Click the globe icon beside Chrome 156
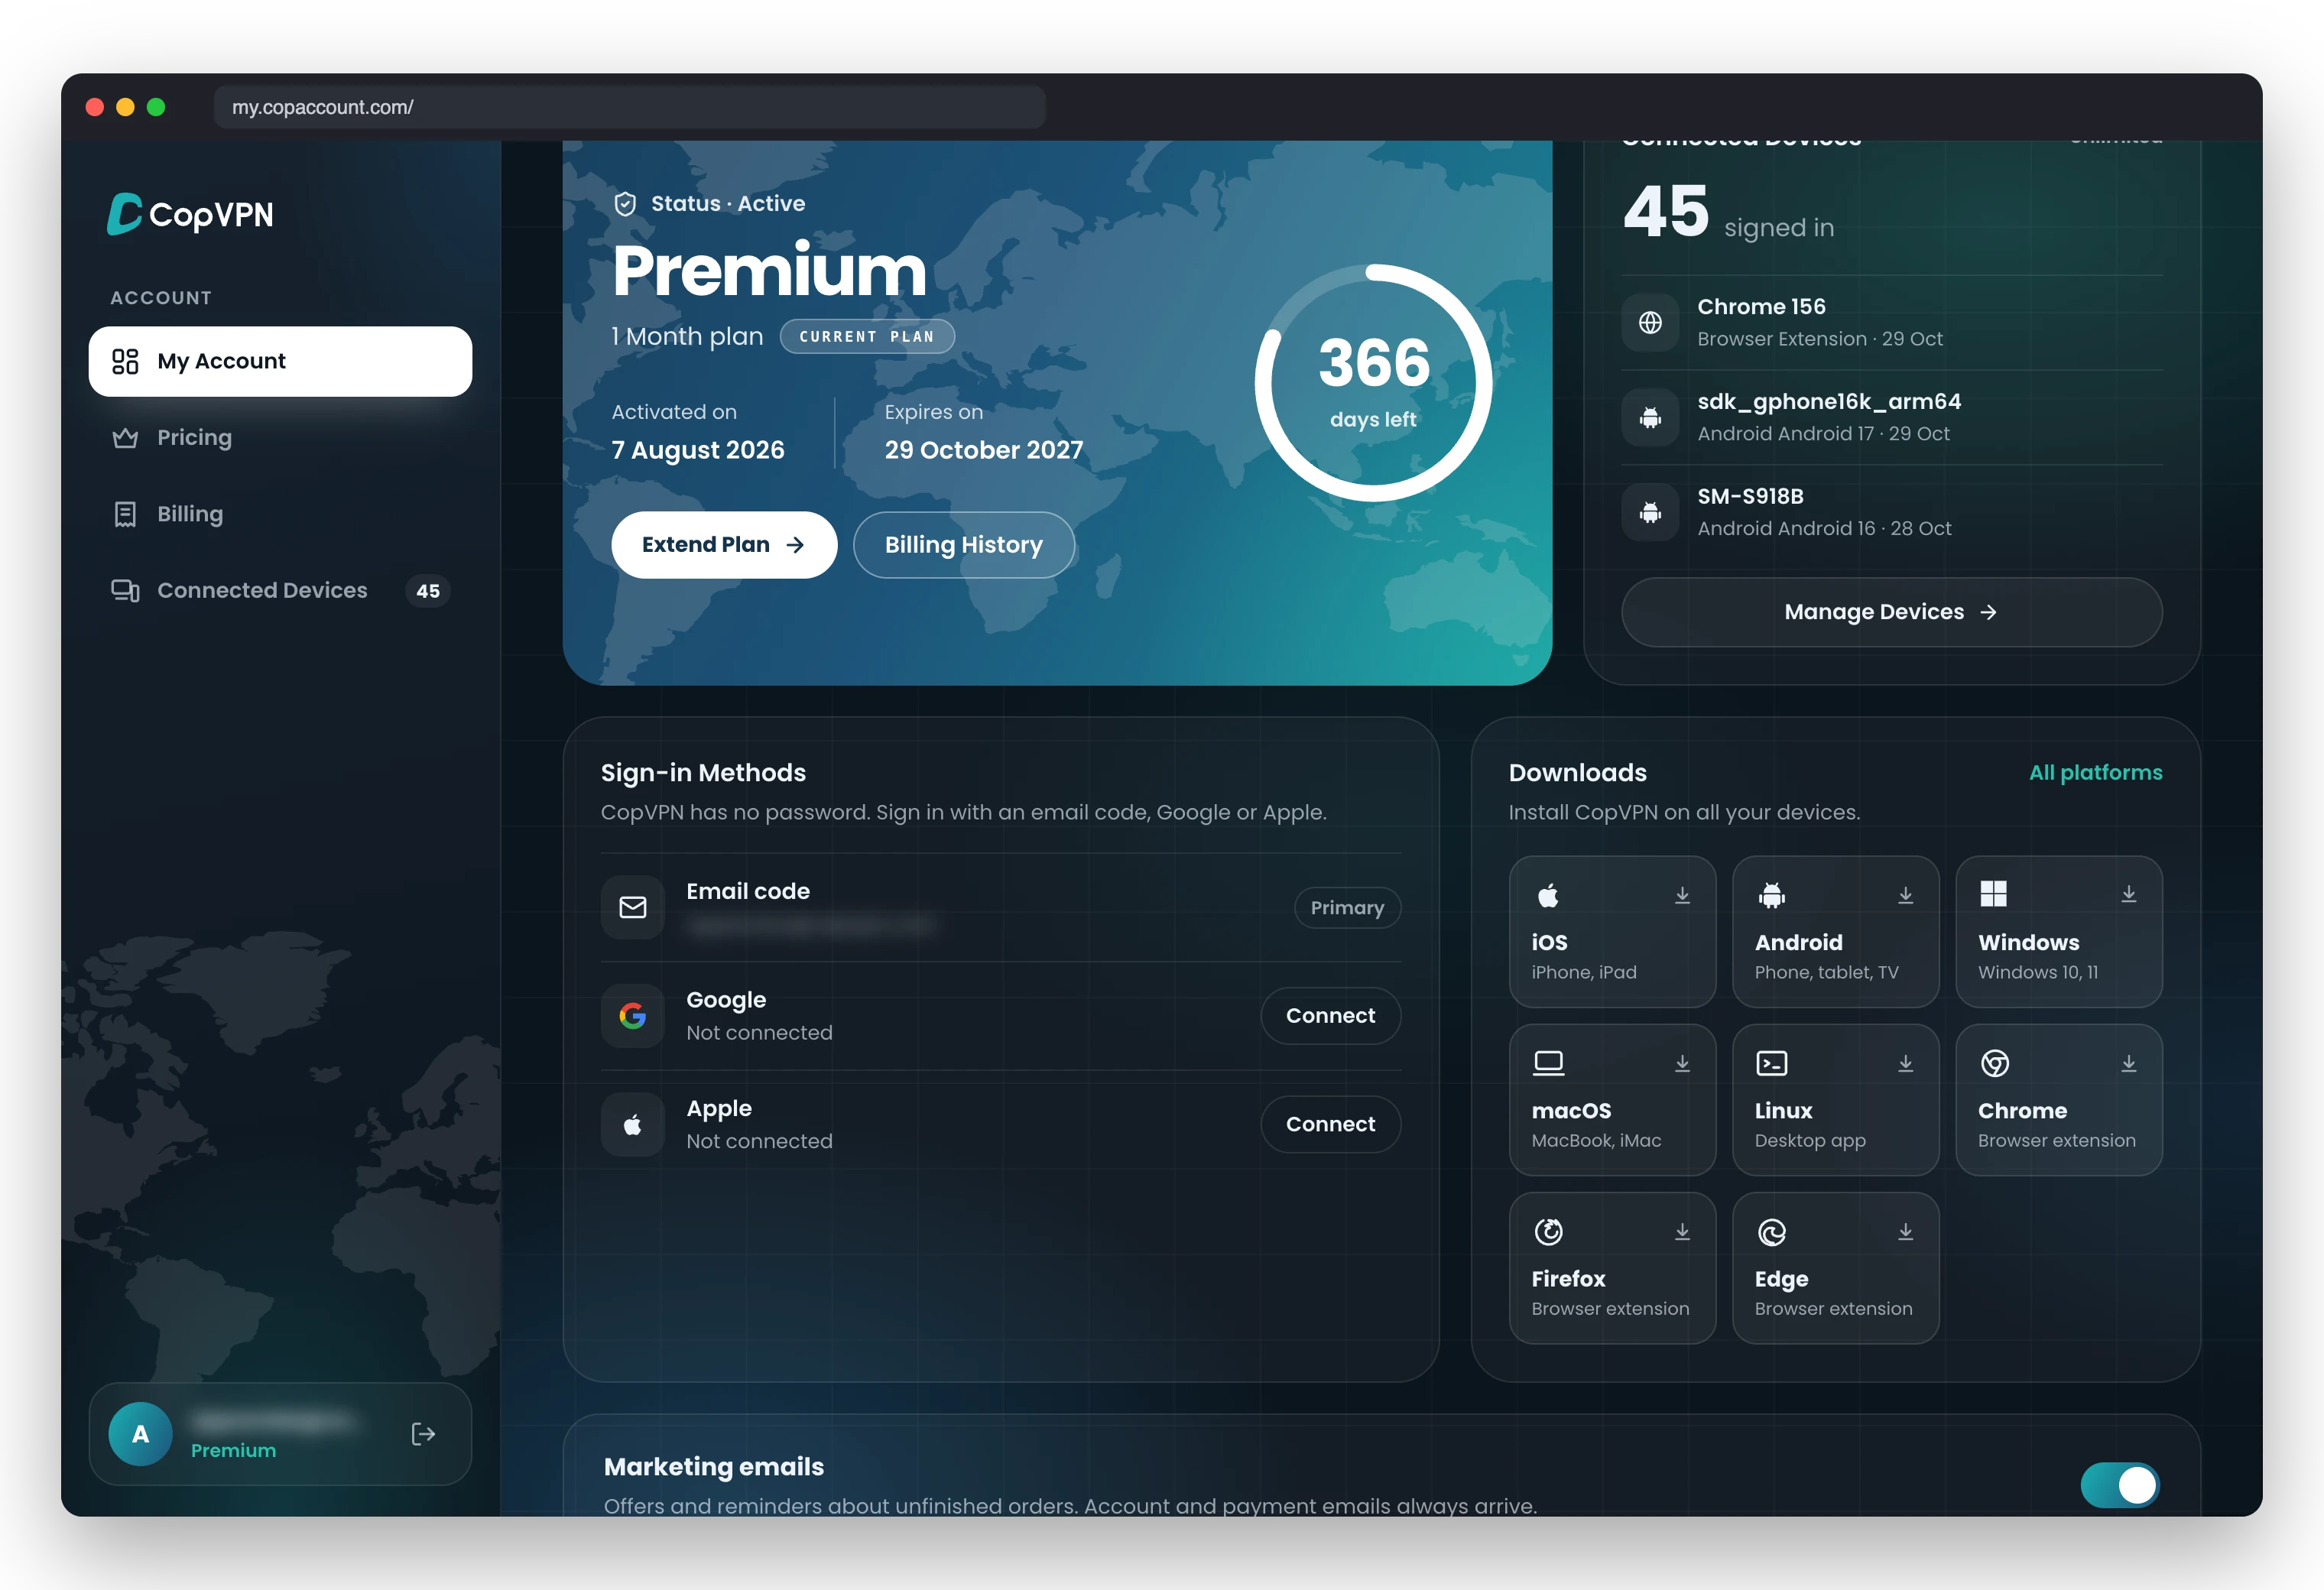The height and width of the screenshot is (1590, 2324). pyautogui.click(x=1650, y=322)
